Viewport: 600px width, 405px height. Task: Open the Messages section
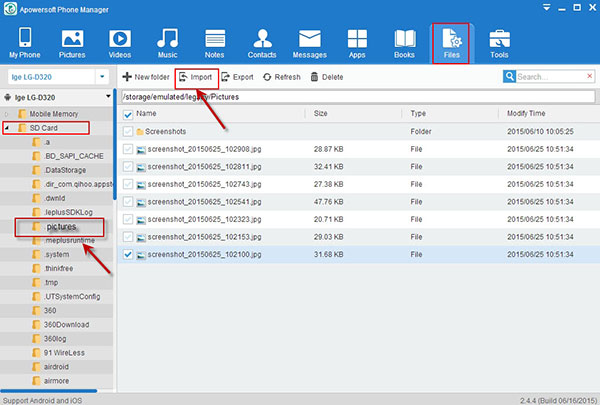(x=310, y=43)
